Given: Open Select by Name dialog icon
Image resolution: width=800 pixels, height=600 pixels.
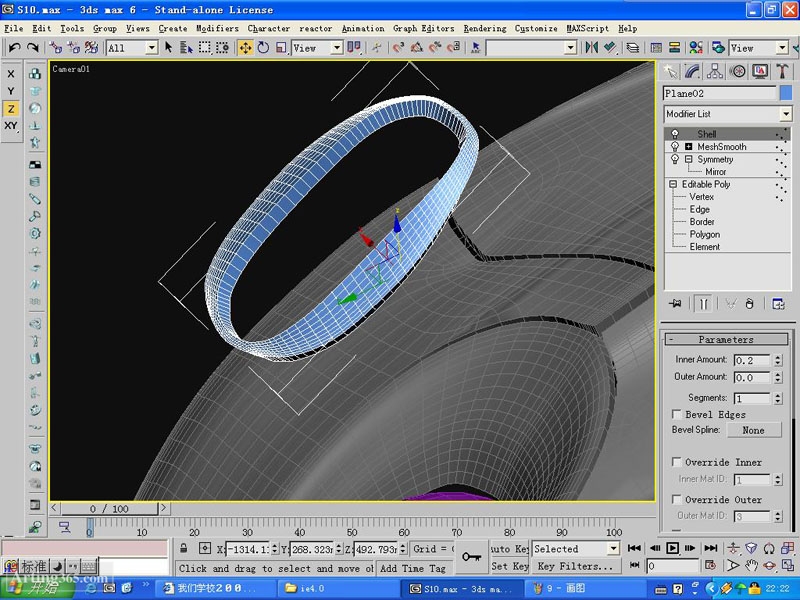Looking at the screenshot, I should click(x=184, y=48).
